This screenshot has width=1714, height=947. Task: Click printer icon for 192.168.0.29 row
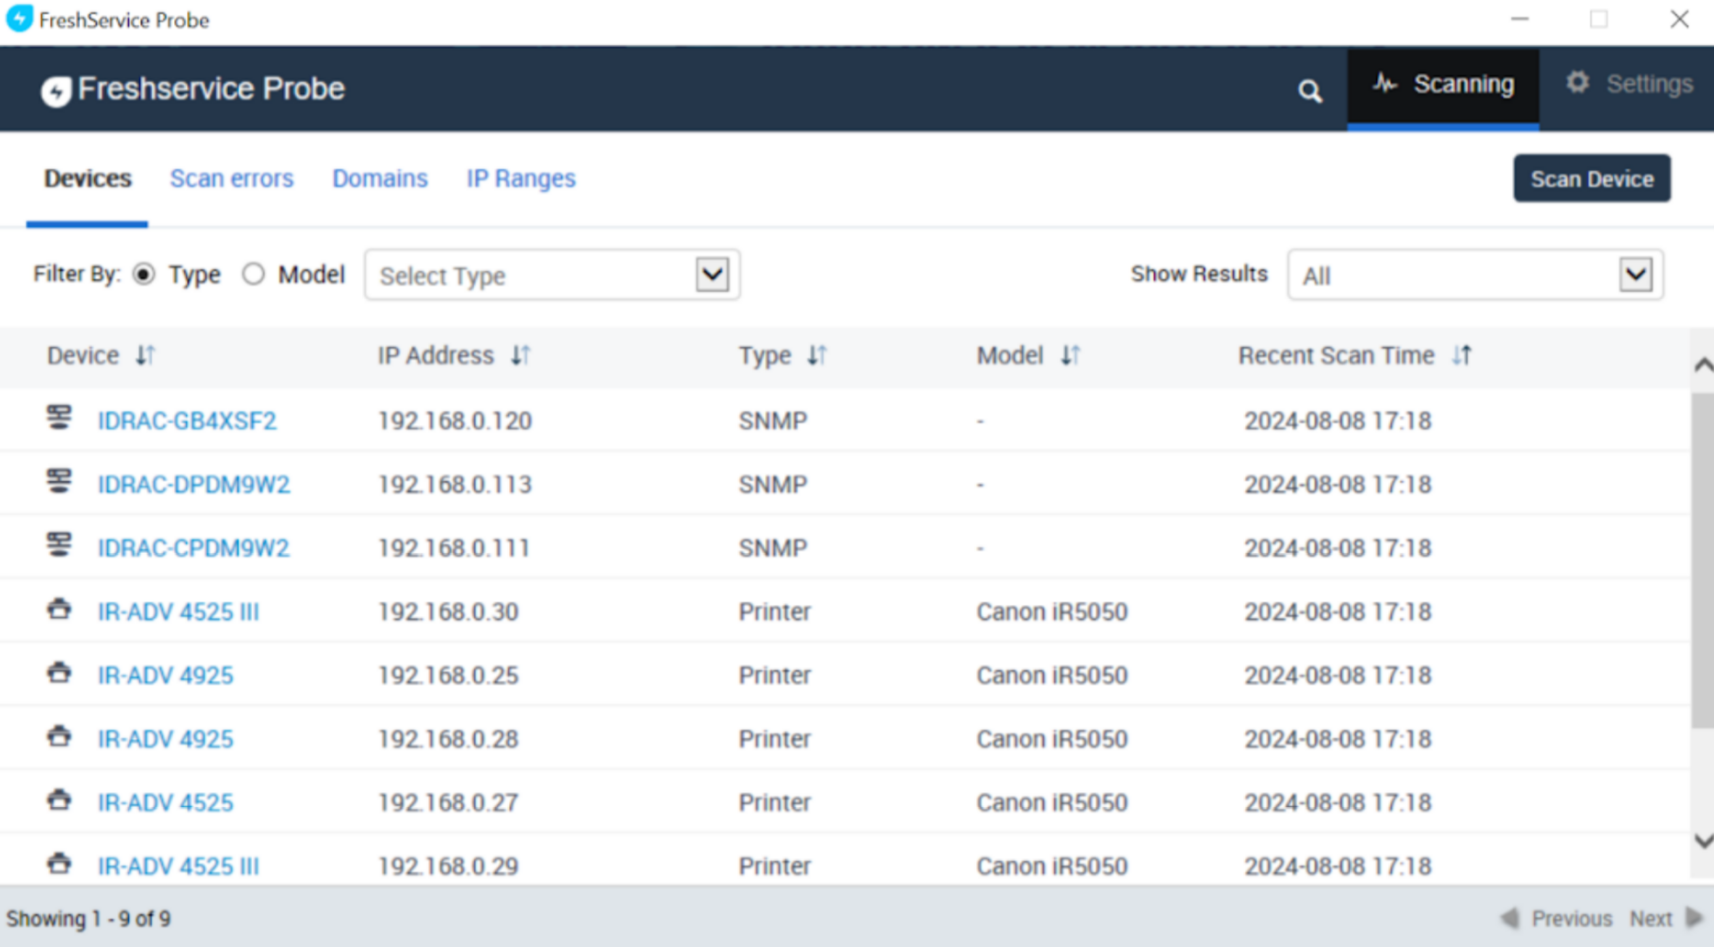pyautogui.click(x=59, y=864)
